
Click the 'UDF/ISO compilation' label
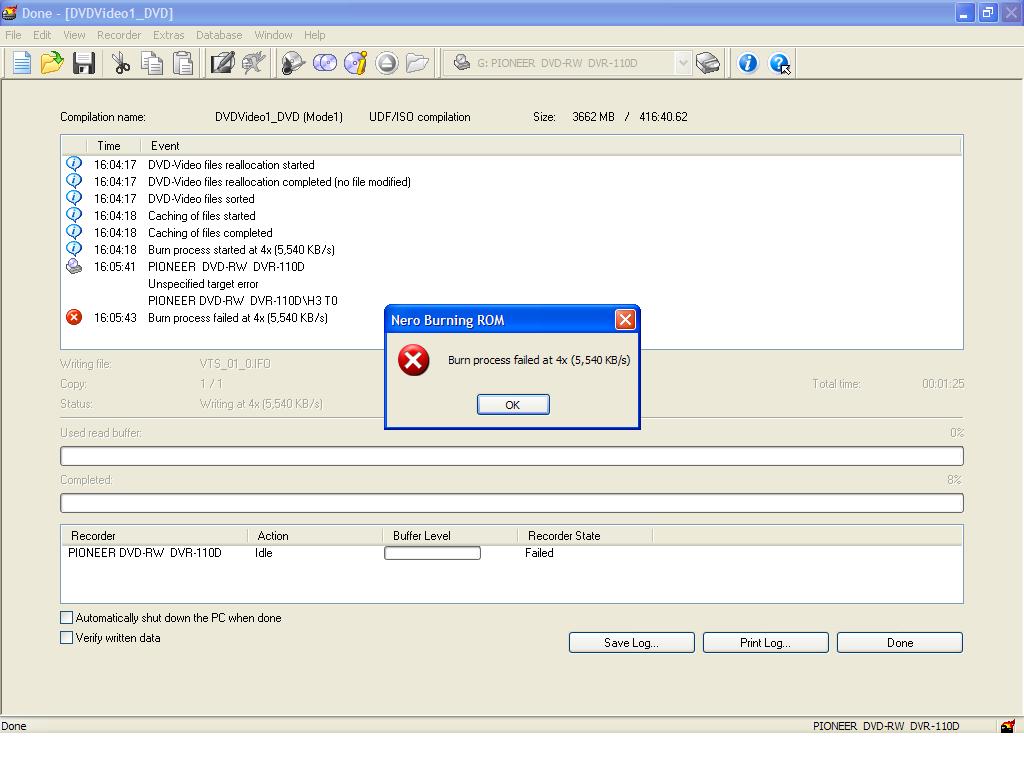pyautogui.click(x=419, y=117)
